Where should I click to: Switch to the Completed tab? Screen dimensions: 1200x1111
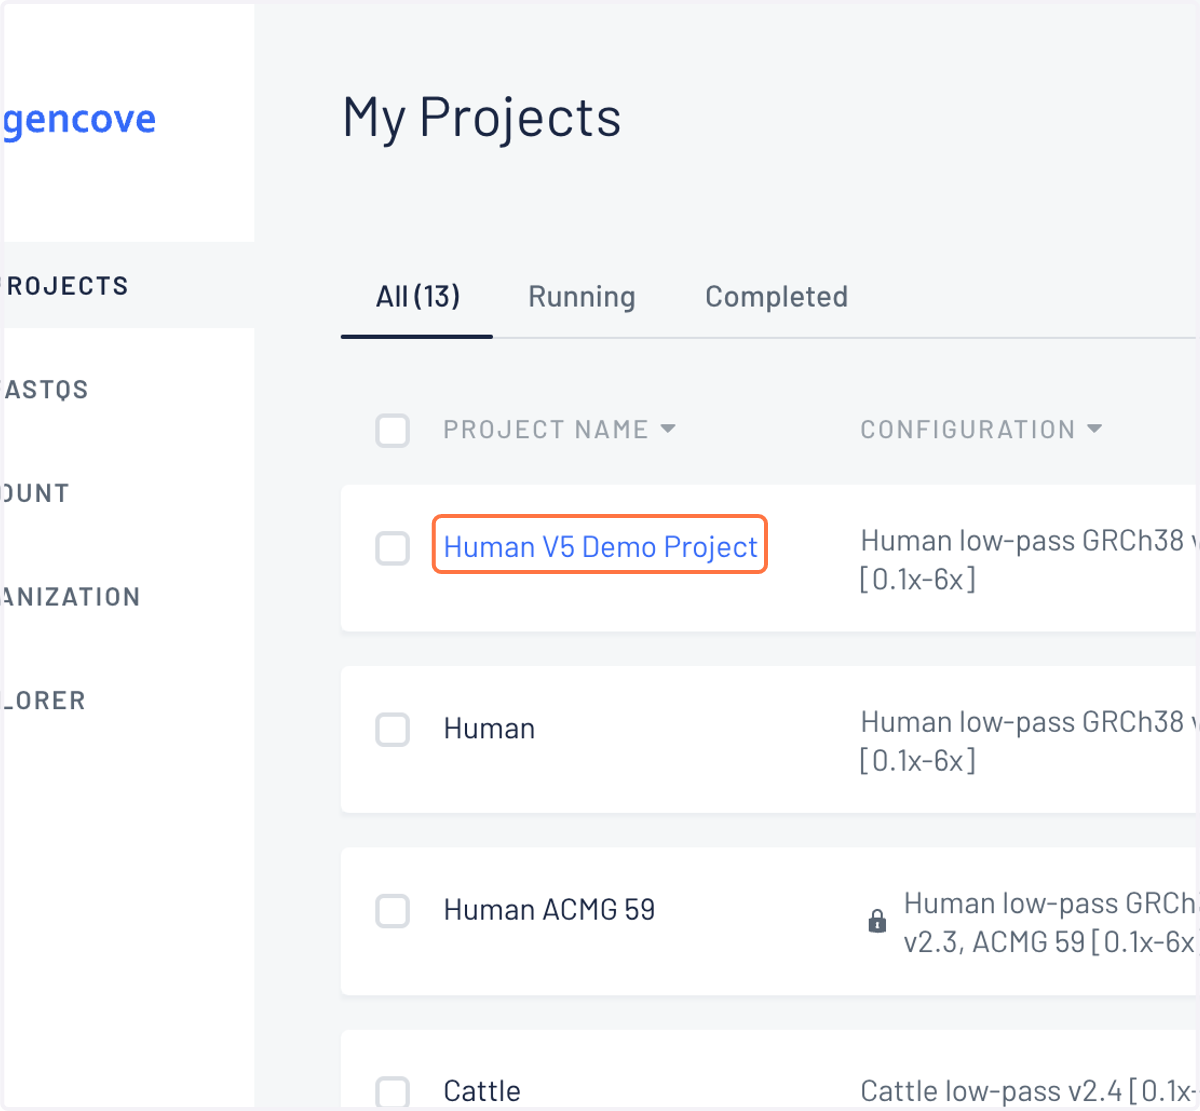(x=776, y=297)
